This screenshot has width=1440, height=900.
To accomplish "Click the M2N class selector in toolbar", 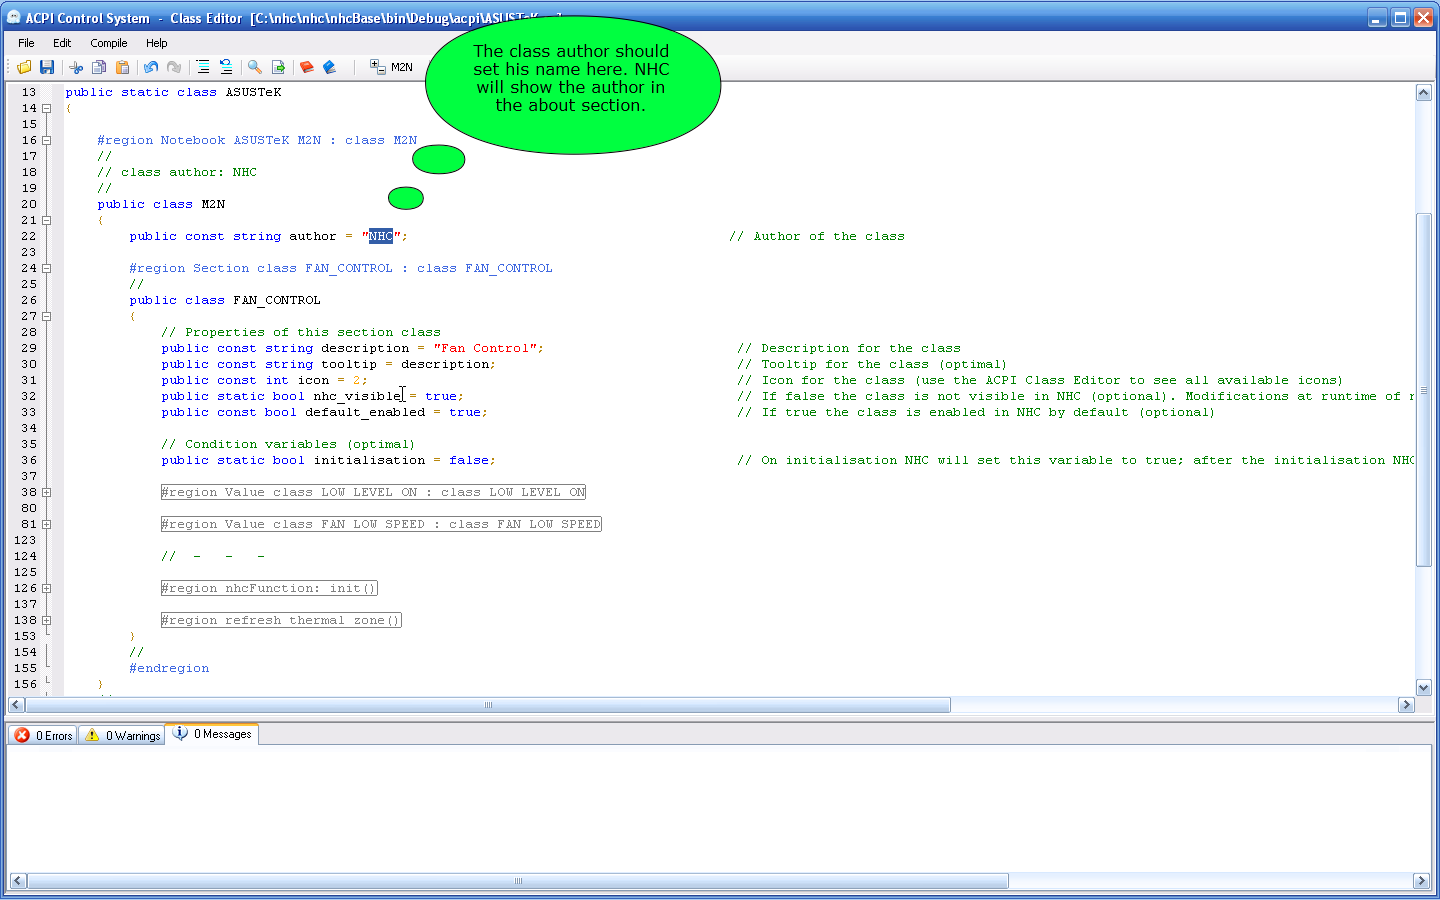I will (392, 67).
